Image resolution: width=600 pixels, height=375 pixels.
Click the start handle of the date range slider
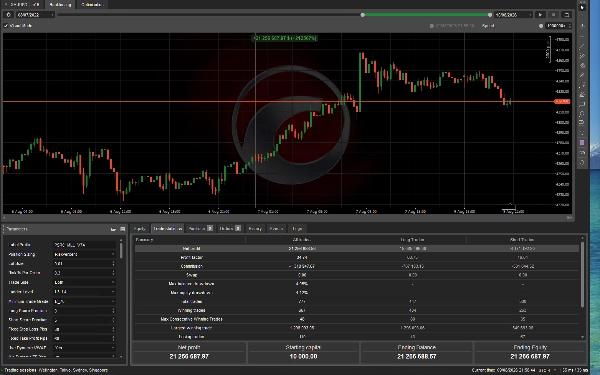point(362,15)
